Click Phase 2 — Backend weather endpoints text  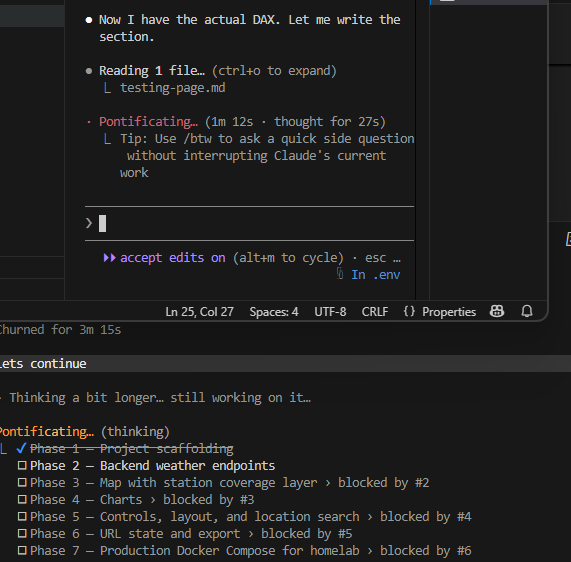tap(152, 466)
